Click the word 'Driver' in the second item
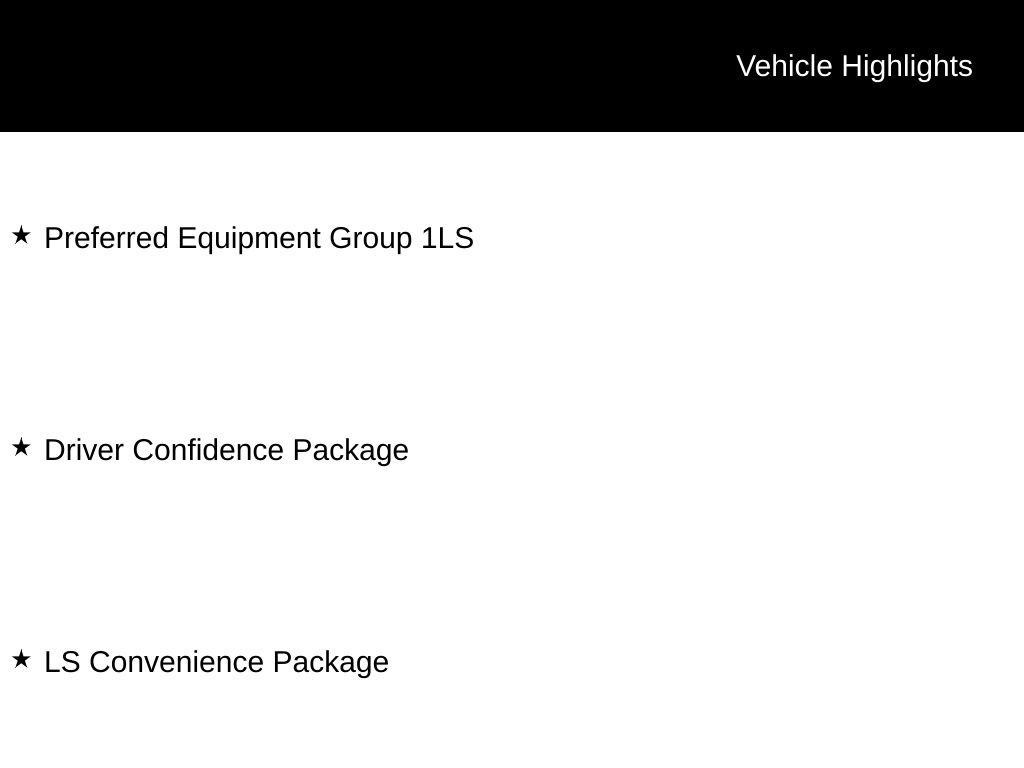 coord(85,451)
